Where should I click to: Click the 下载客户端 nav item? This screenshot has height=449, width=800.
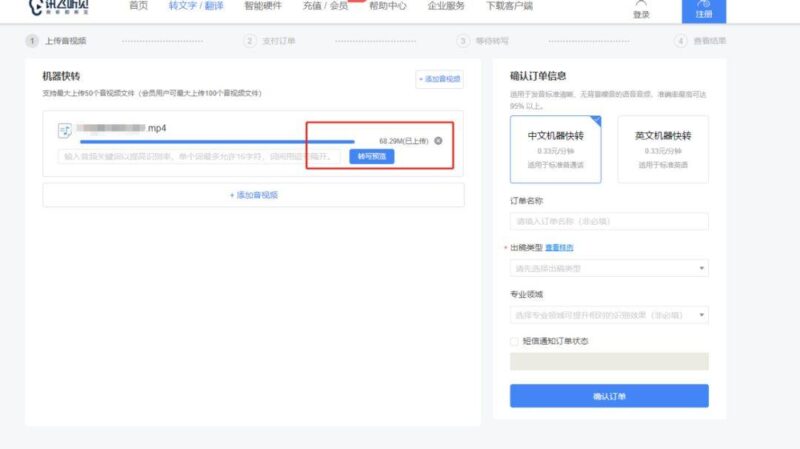509,6
